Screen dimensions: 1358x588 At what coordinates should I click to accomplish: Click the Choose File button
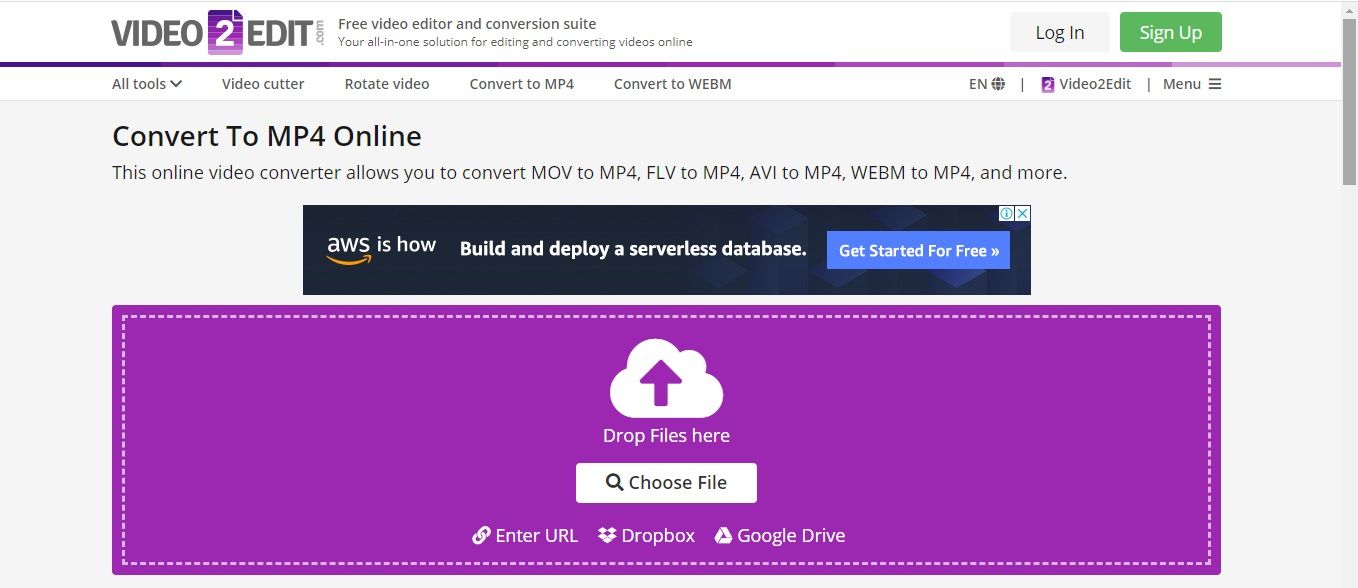[666, 483]
